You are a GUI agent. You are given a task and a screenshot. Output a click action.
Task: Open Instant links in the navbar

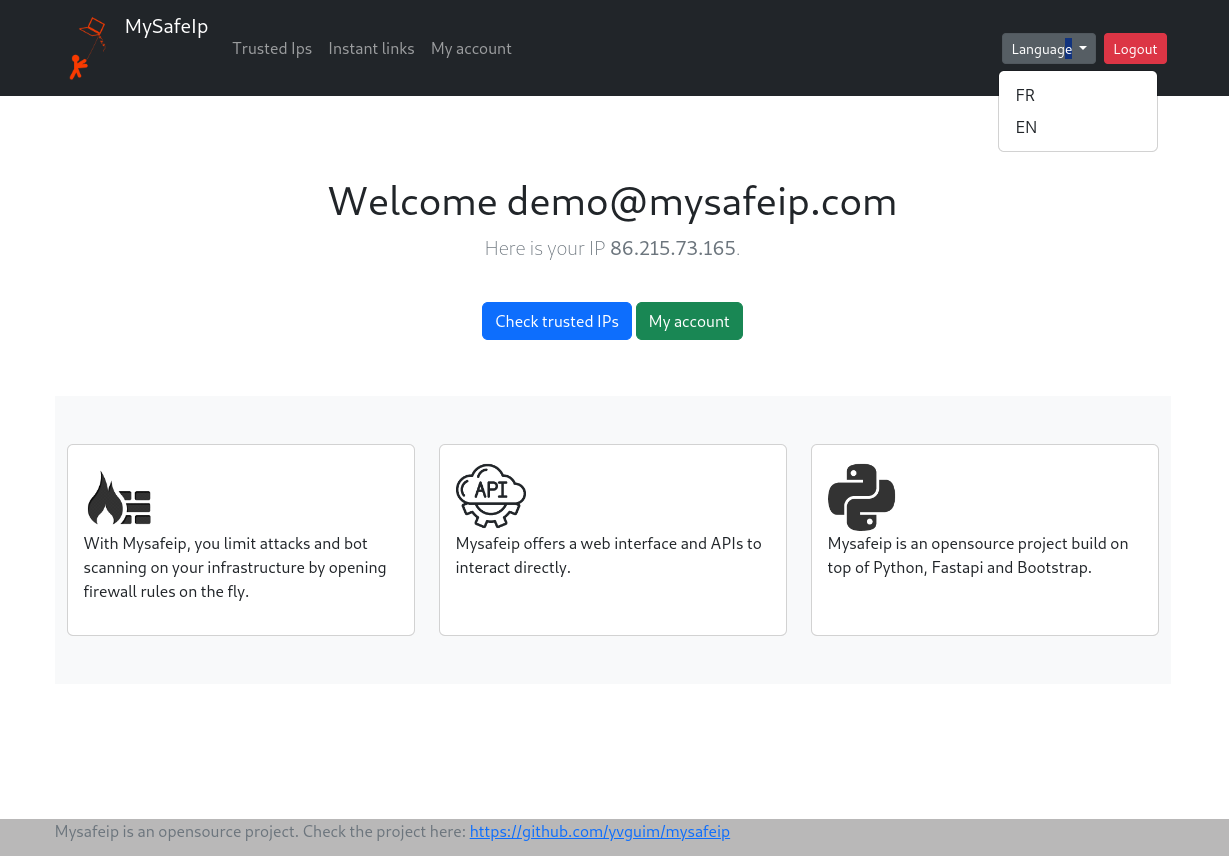(x=371, y=48)
